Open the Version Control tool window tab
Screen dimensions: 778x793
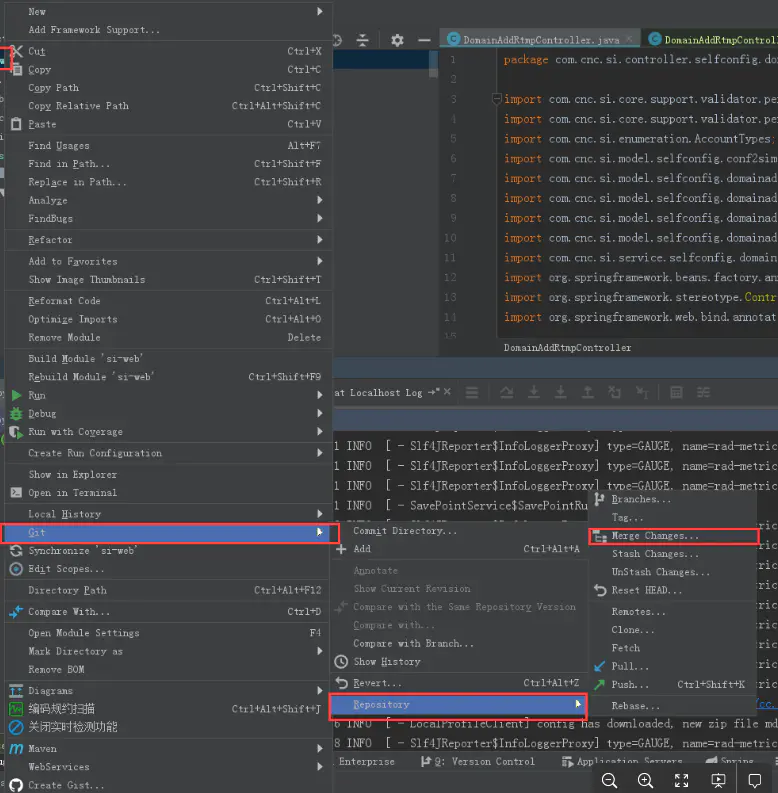pos(478,762)
